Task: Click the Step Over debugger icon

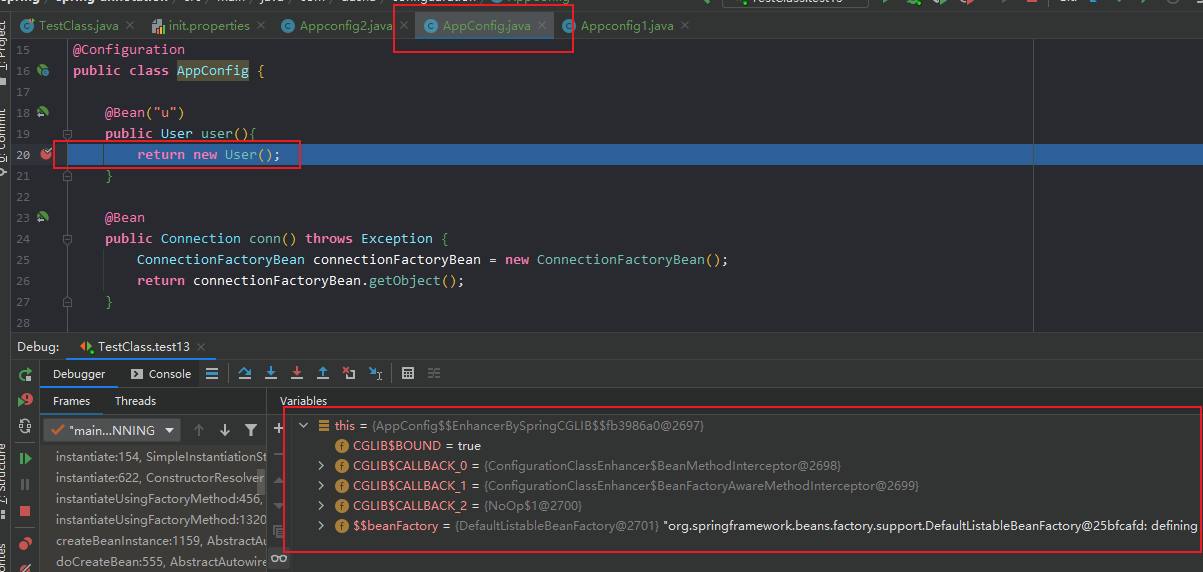Action: [x=245, y=373]
